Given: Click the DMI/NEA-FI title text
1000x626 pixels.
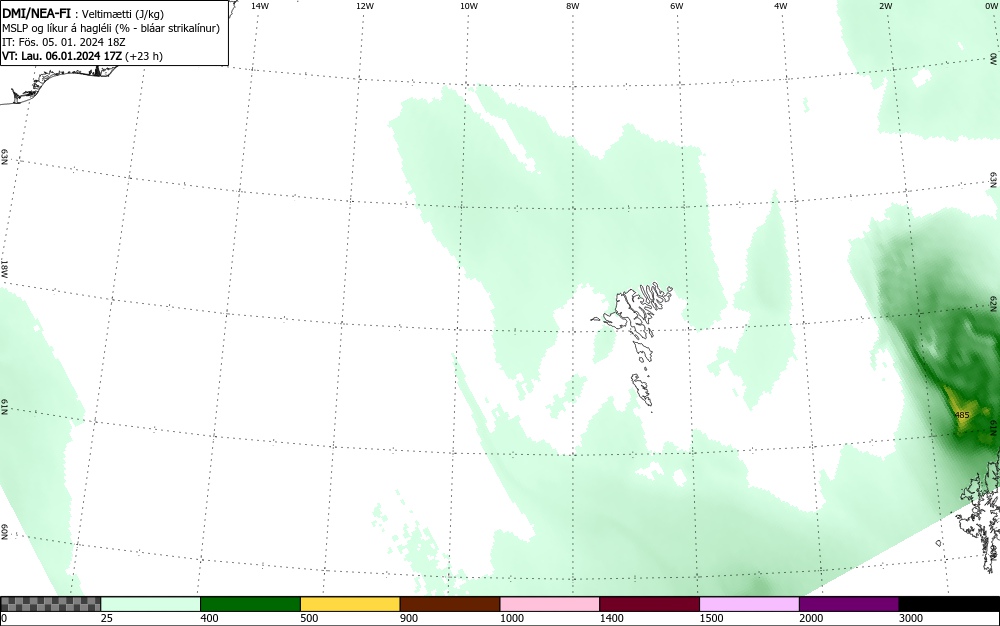Looking at the screenshot, I should tap(36, 14).
